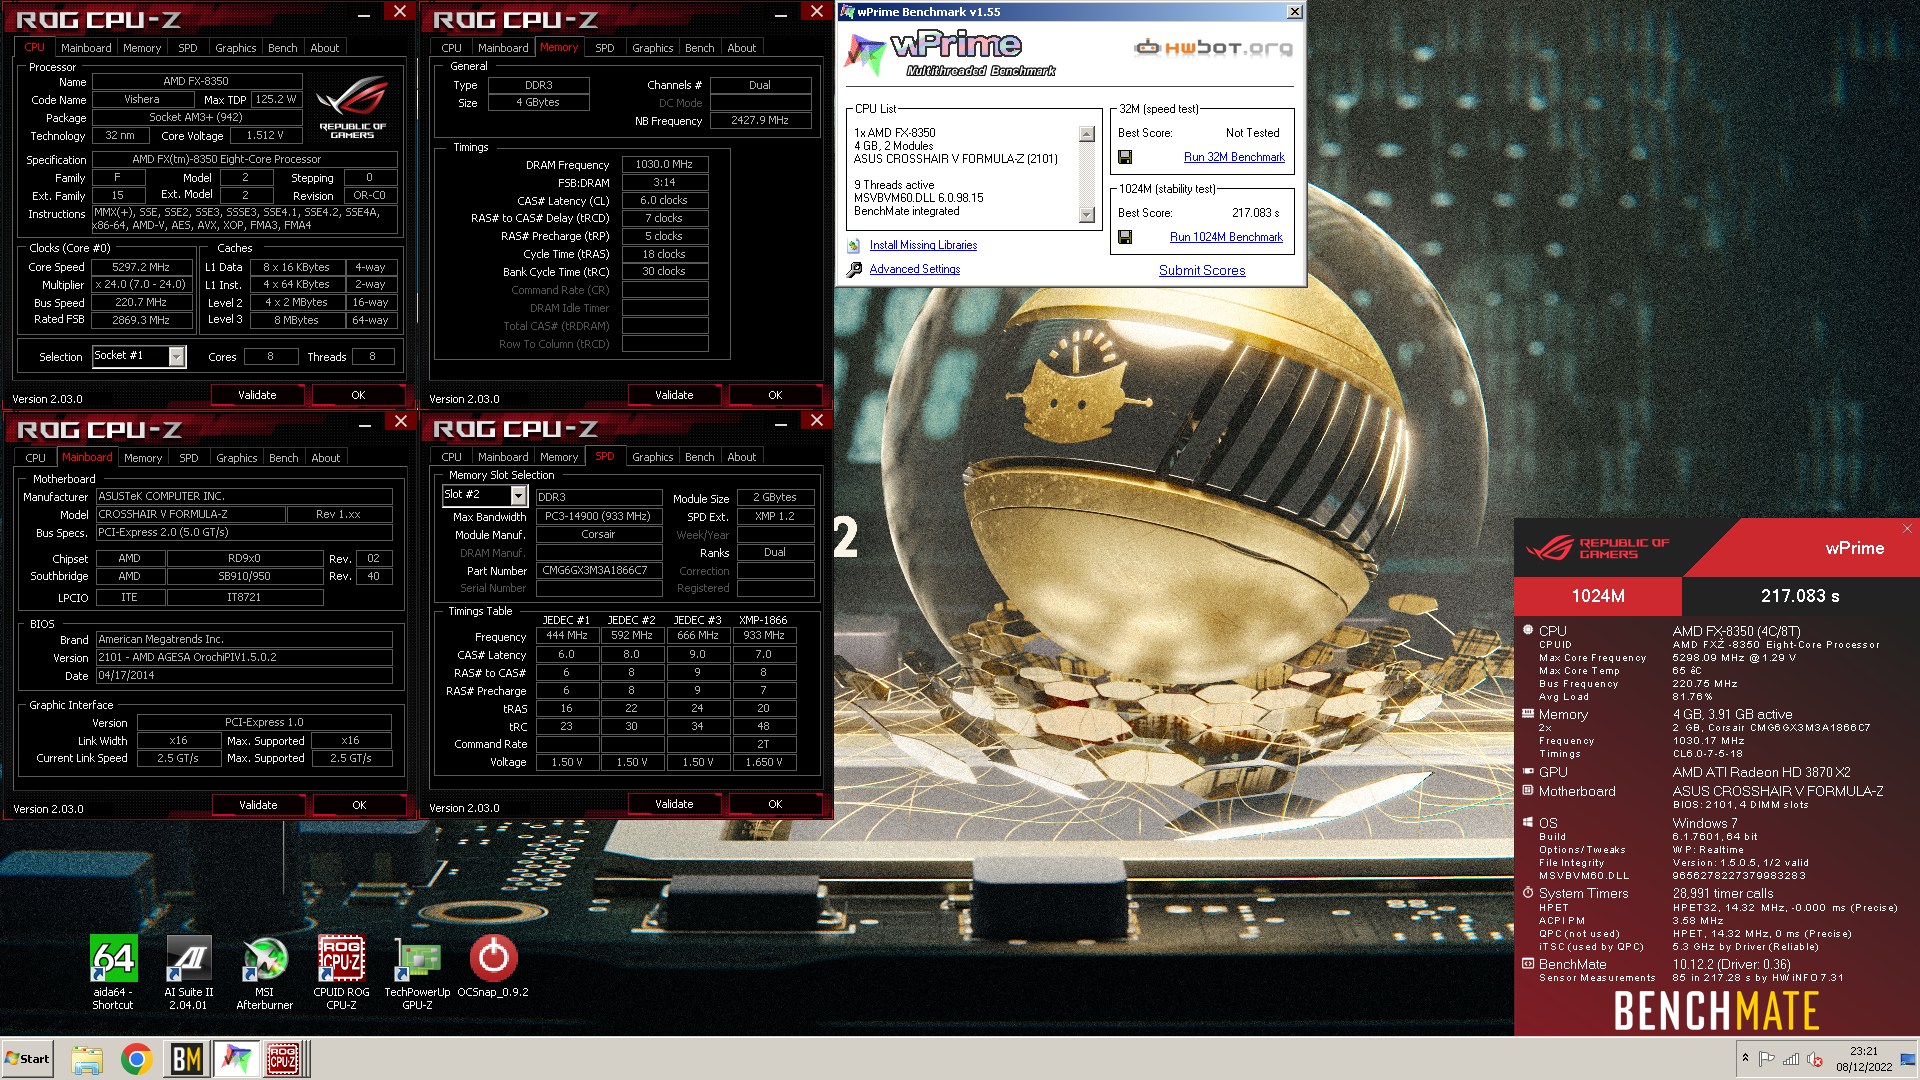The image size is (1920, 1080).
Task: Run the 32M Benchmark
Action: pos(1234,157)
